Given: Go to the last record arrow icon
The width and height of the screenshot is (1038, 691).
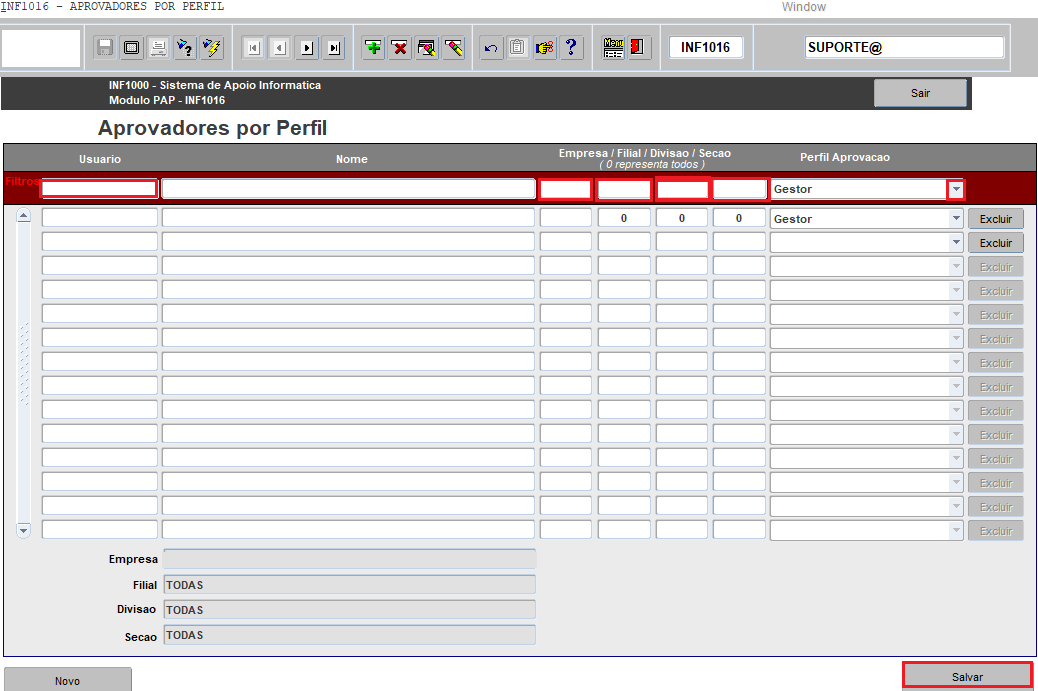Looking at the screenshot, I should tap(334, 47).
